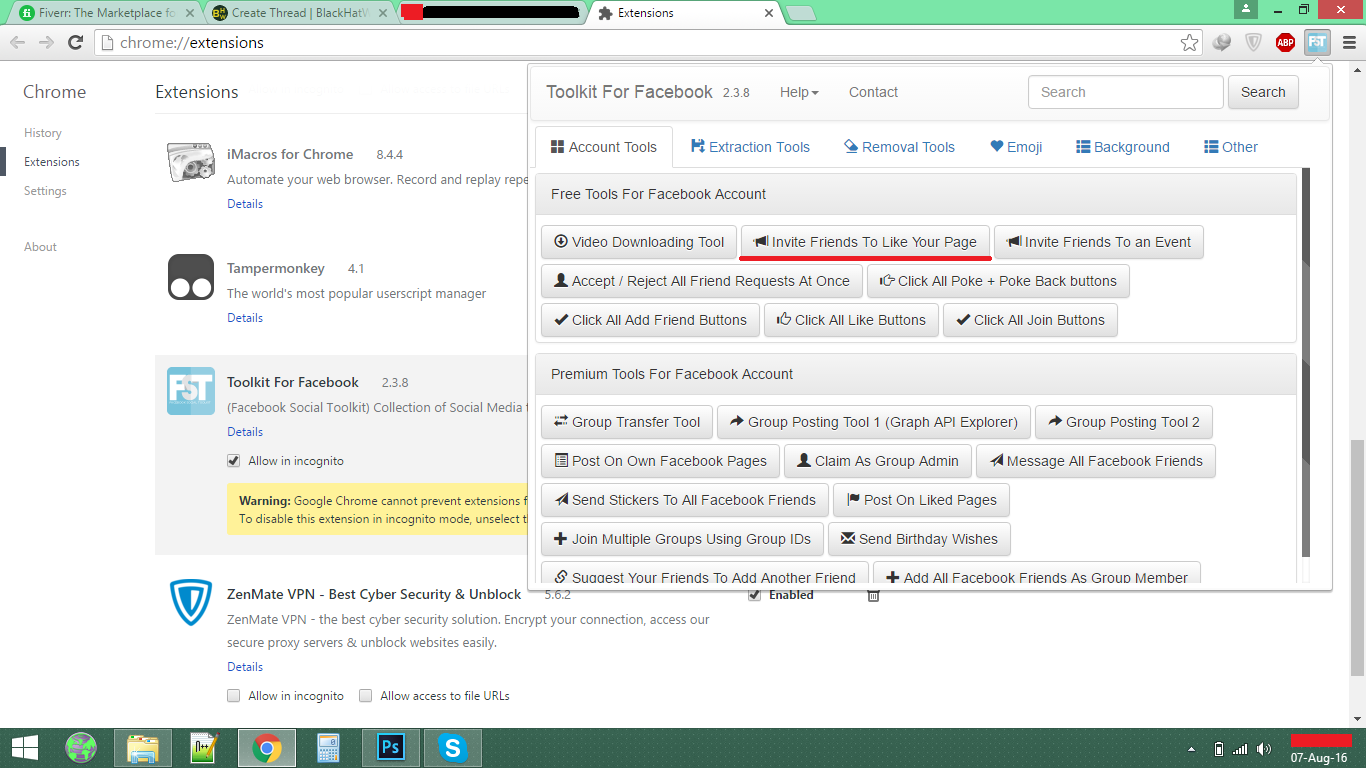Image resolution: width=1366 pixels, height=768 pixels.
Task: Uncheck the Enabled box for ZenMate VPN
Action: [x=755, y=595]
